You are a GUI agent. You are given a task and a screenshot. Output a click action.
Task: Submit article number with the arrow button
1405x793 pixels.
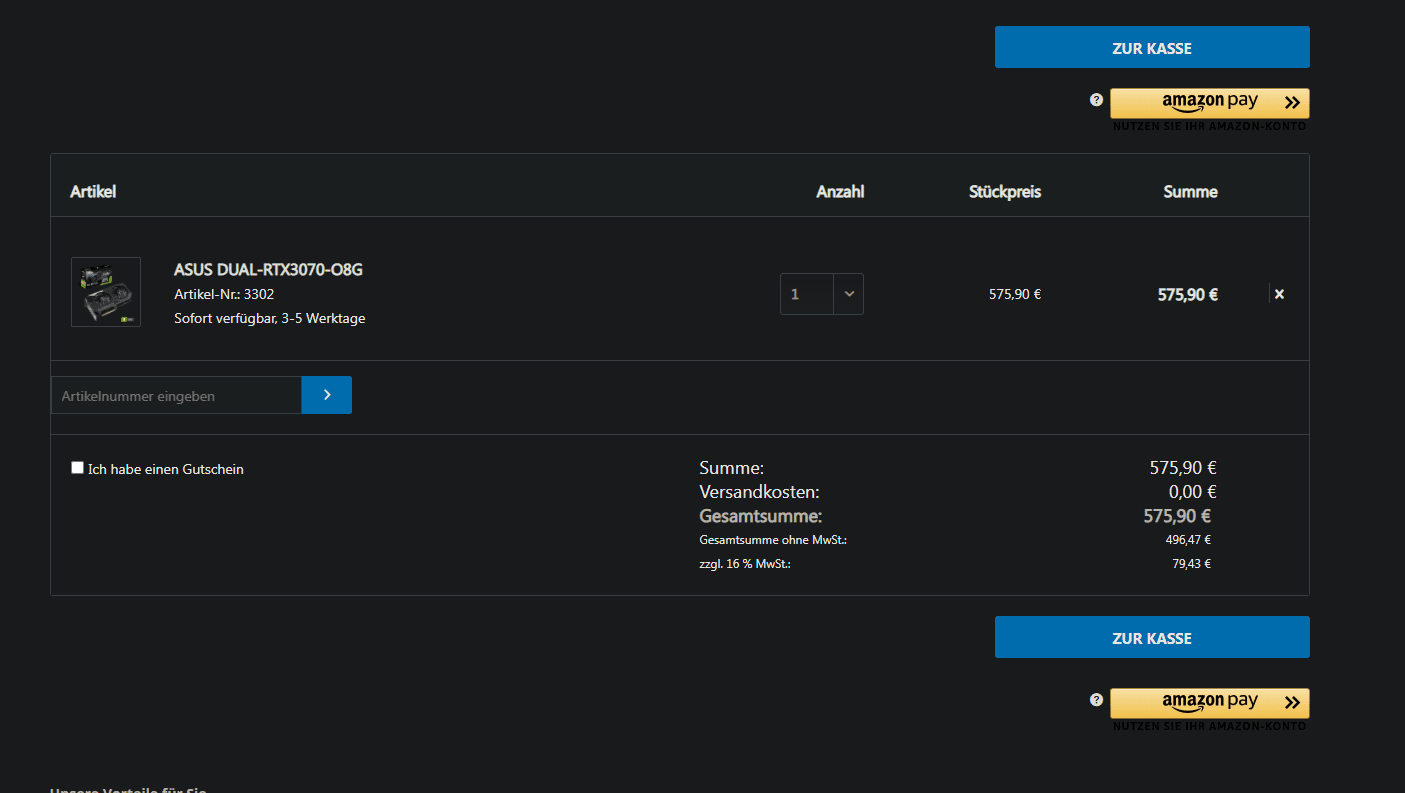pos(327,395)
